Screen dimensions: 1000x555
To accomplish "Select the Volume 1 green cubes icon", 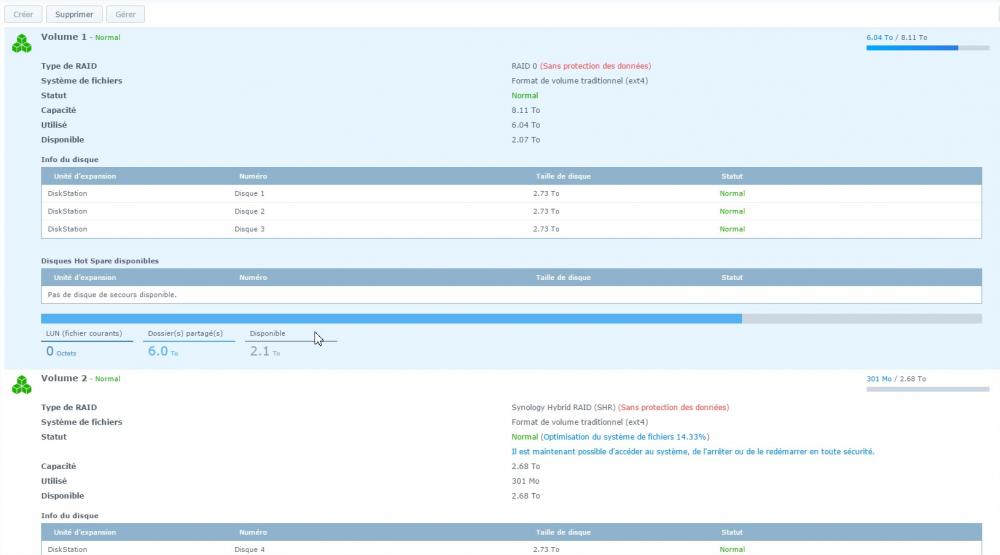I will (x=21, y=44).
